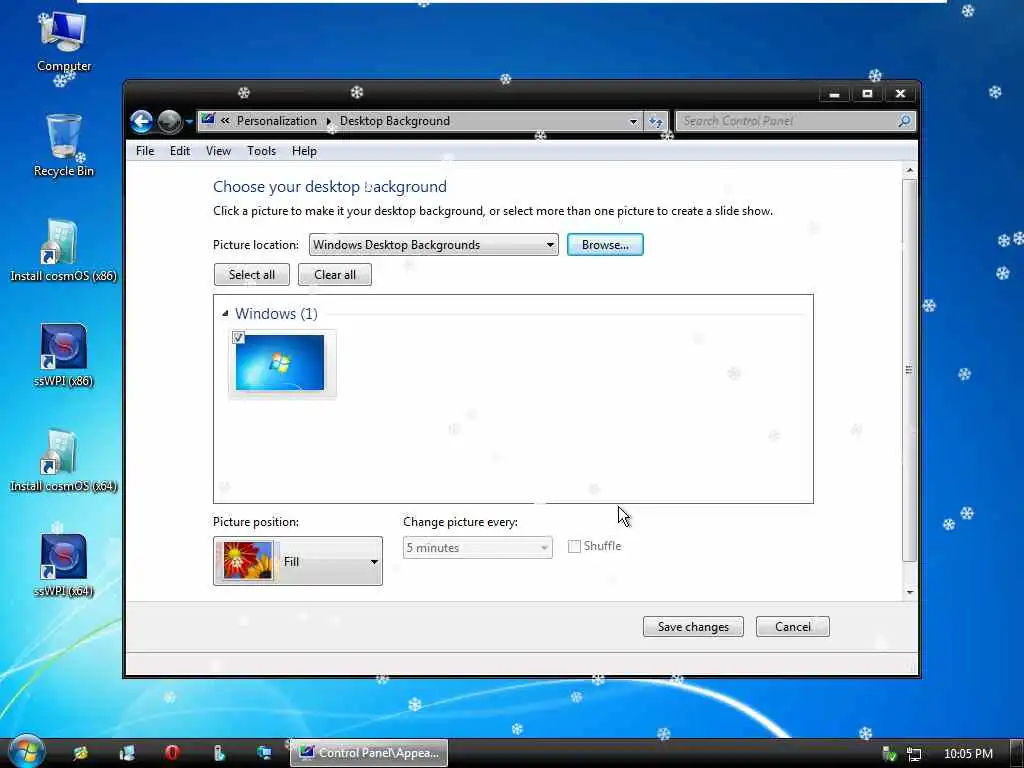
Task: Maximize the Control Panel window
Action: pos(867,94)
